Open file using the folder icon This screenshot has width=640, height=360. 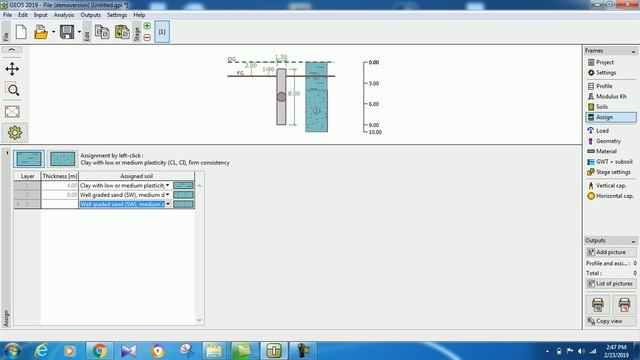40,32
